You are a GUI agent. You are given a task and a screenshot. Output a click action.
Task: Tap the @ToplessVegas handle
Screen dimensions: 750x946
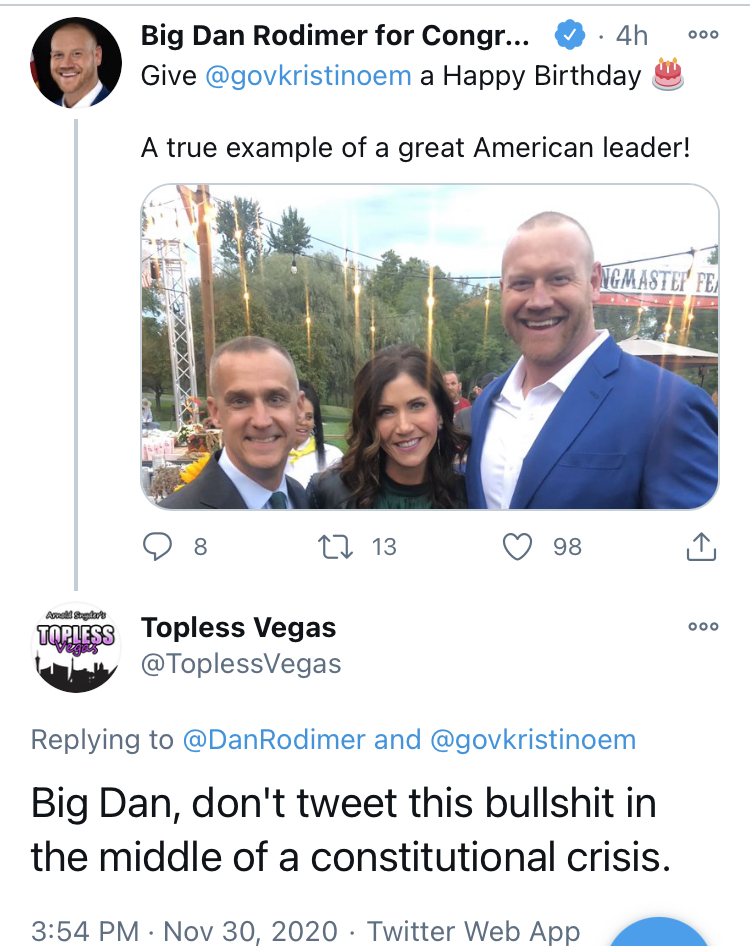pos(241,663)
